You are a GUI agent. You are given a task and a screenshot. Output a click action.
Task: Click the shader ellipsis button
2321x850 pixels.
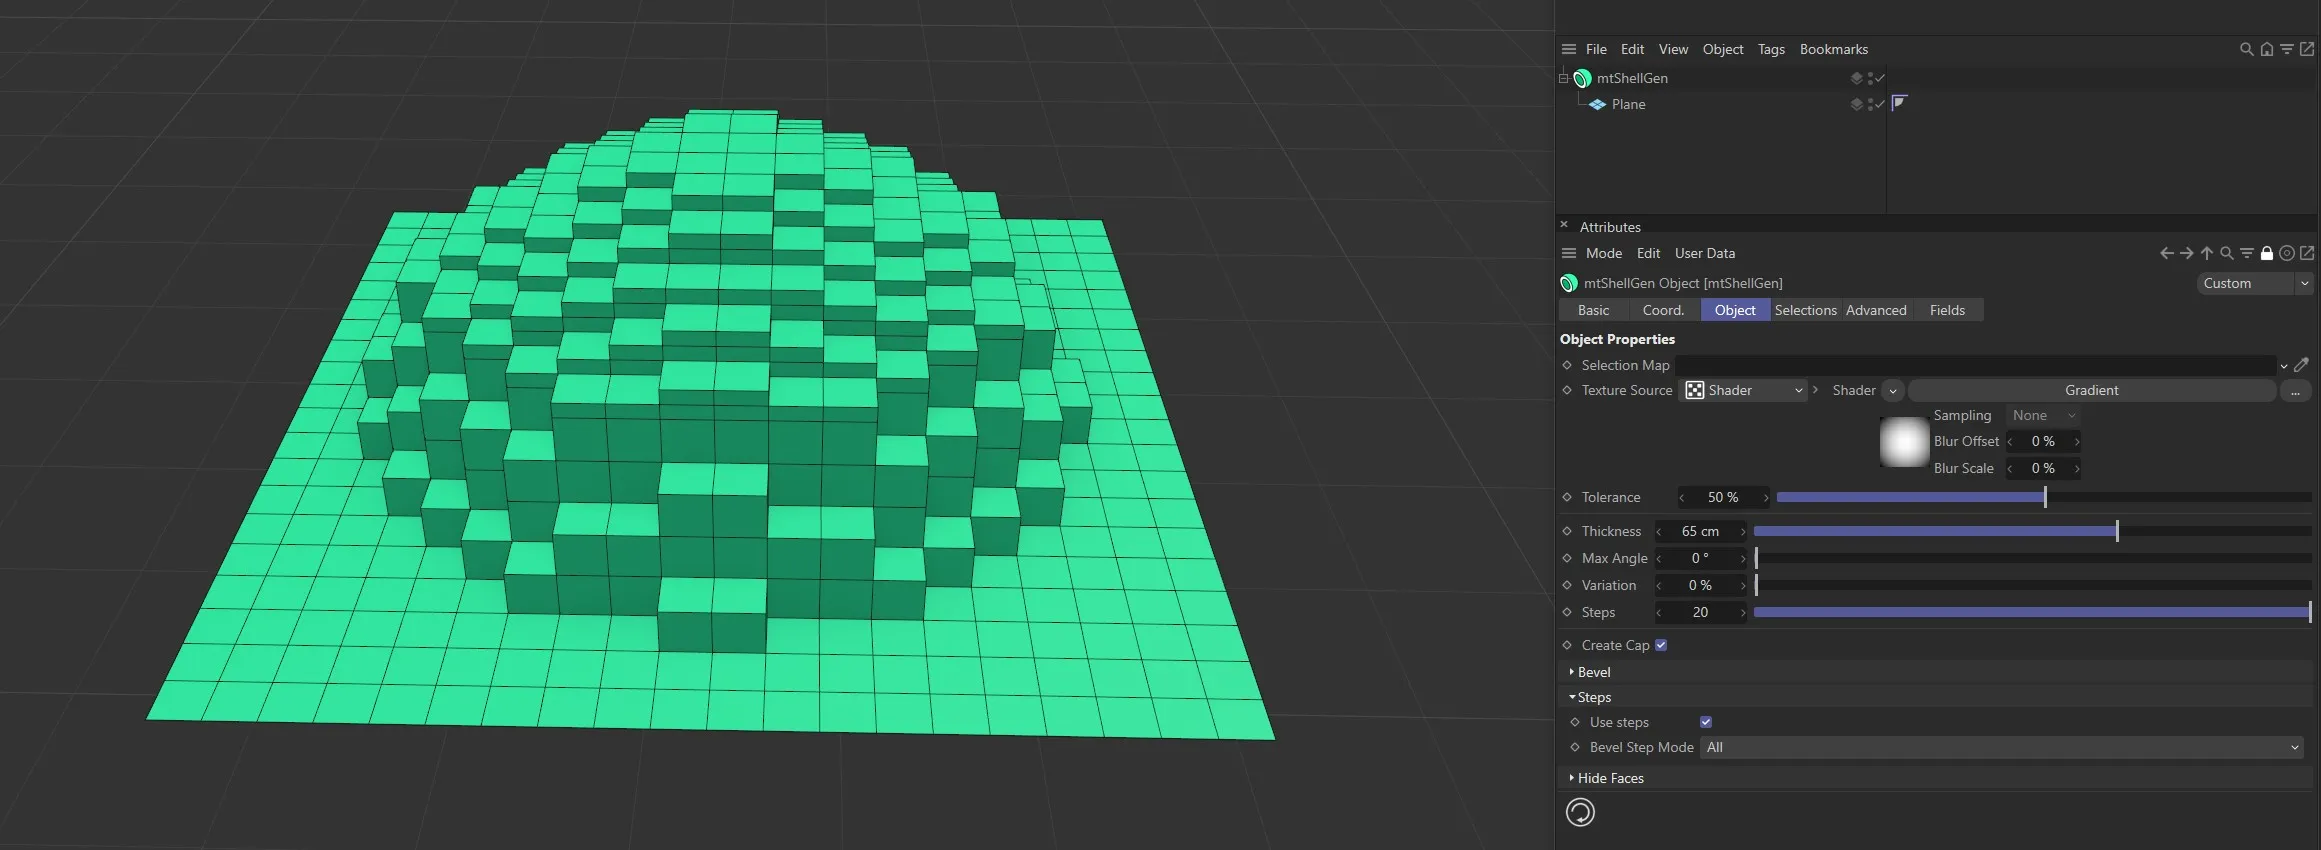coord(2295,391)
